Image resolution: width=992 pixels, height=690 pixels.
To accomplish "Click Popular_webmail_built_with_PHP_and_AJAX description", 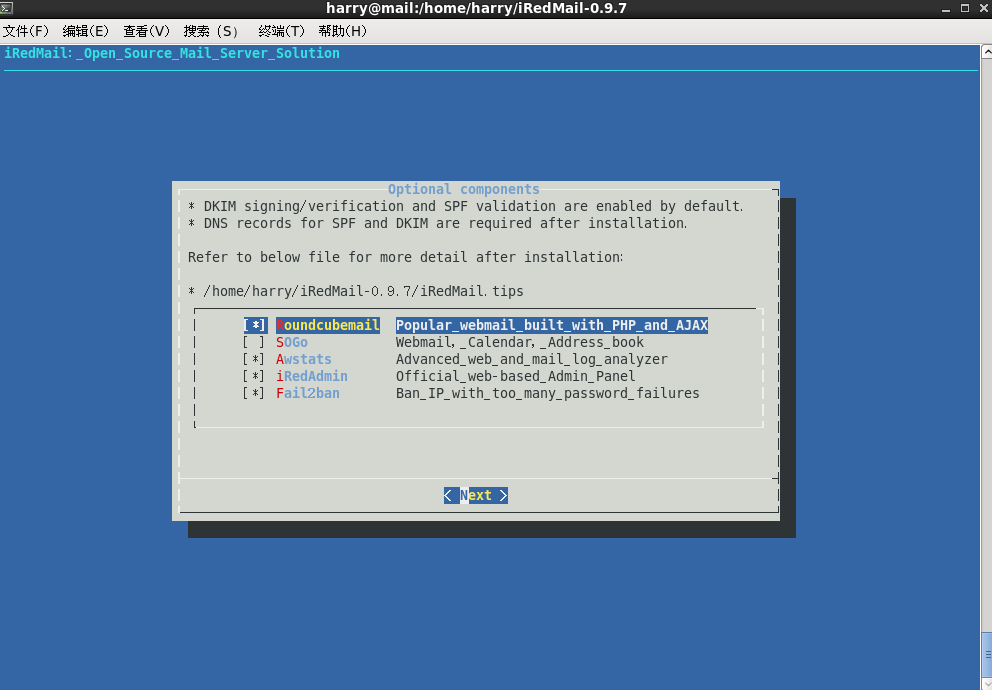I will (x=552, y=325).
